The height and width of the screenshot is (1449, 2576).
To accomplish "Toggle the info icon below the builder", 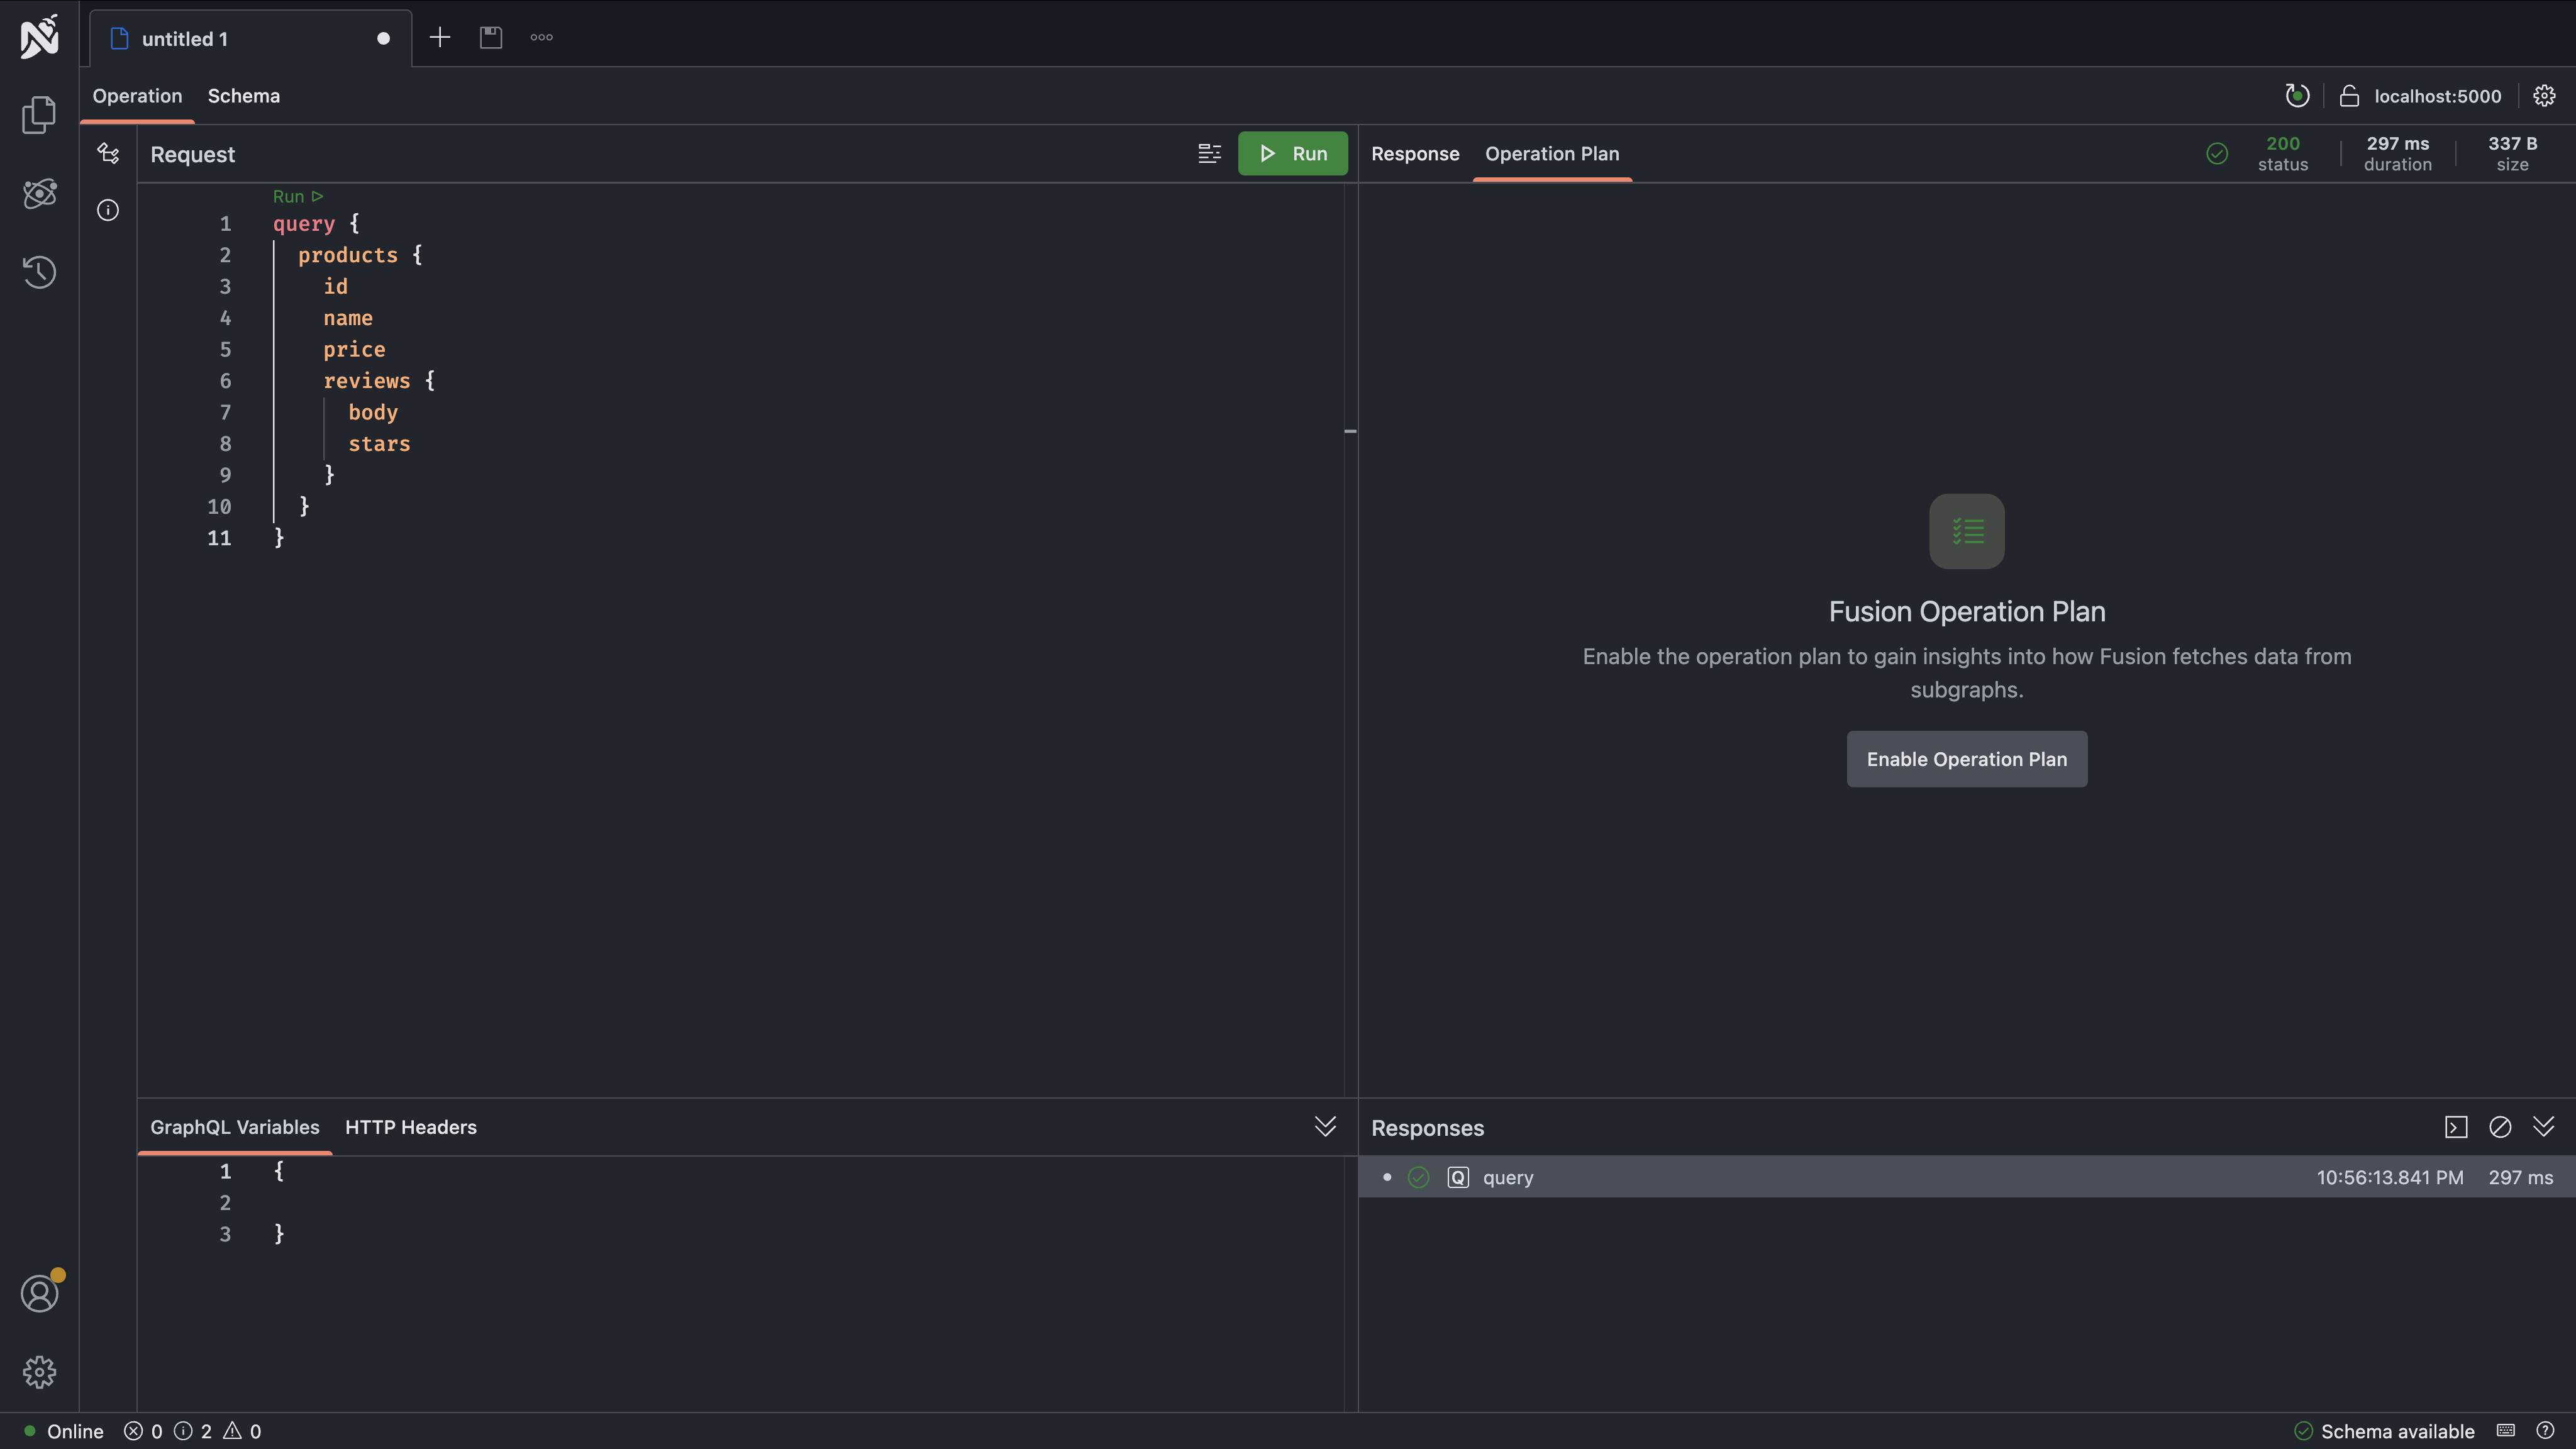I will point(108,210).
